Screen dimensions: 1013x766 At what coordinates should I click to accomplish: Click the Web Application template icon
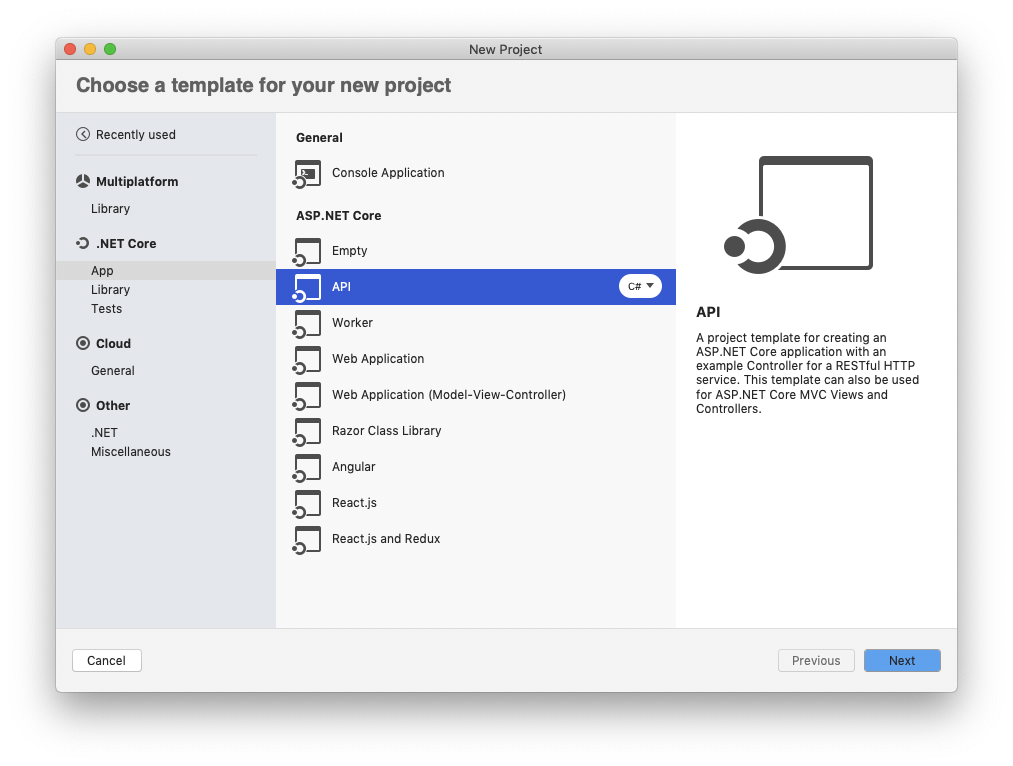tap(307, 360)
